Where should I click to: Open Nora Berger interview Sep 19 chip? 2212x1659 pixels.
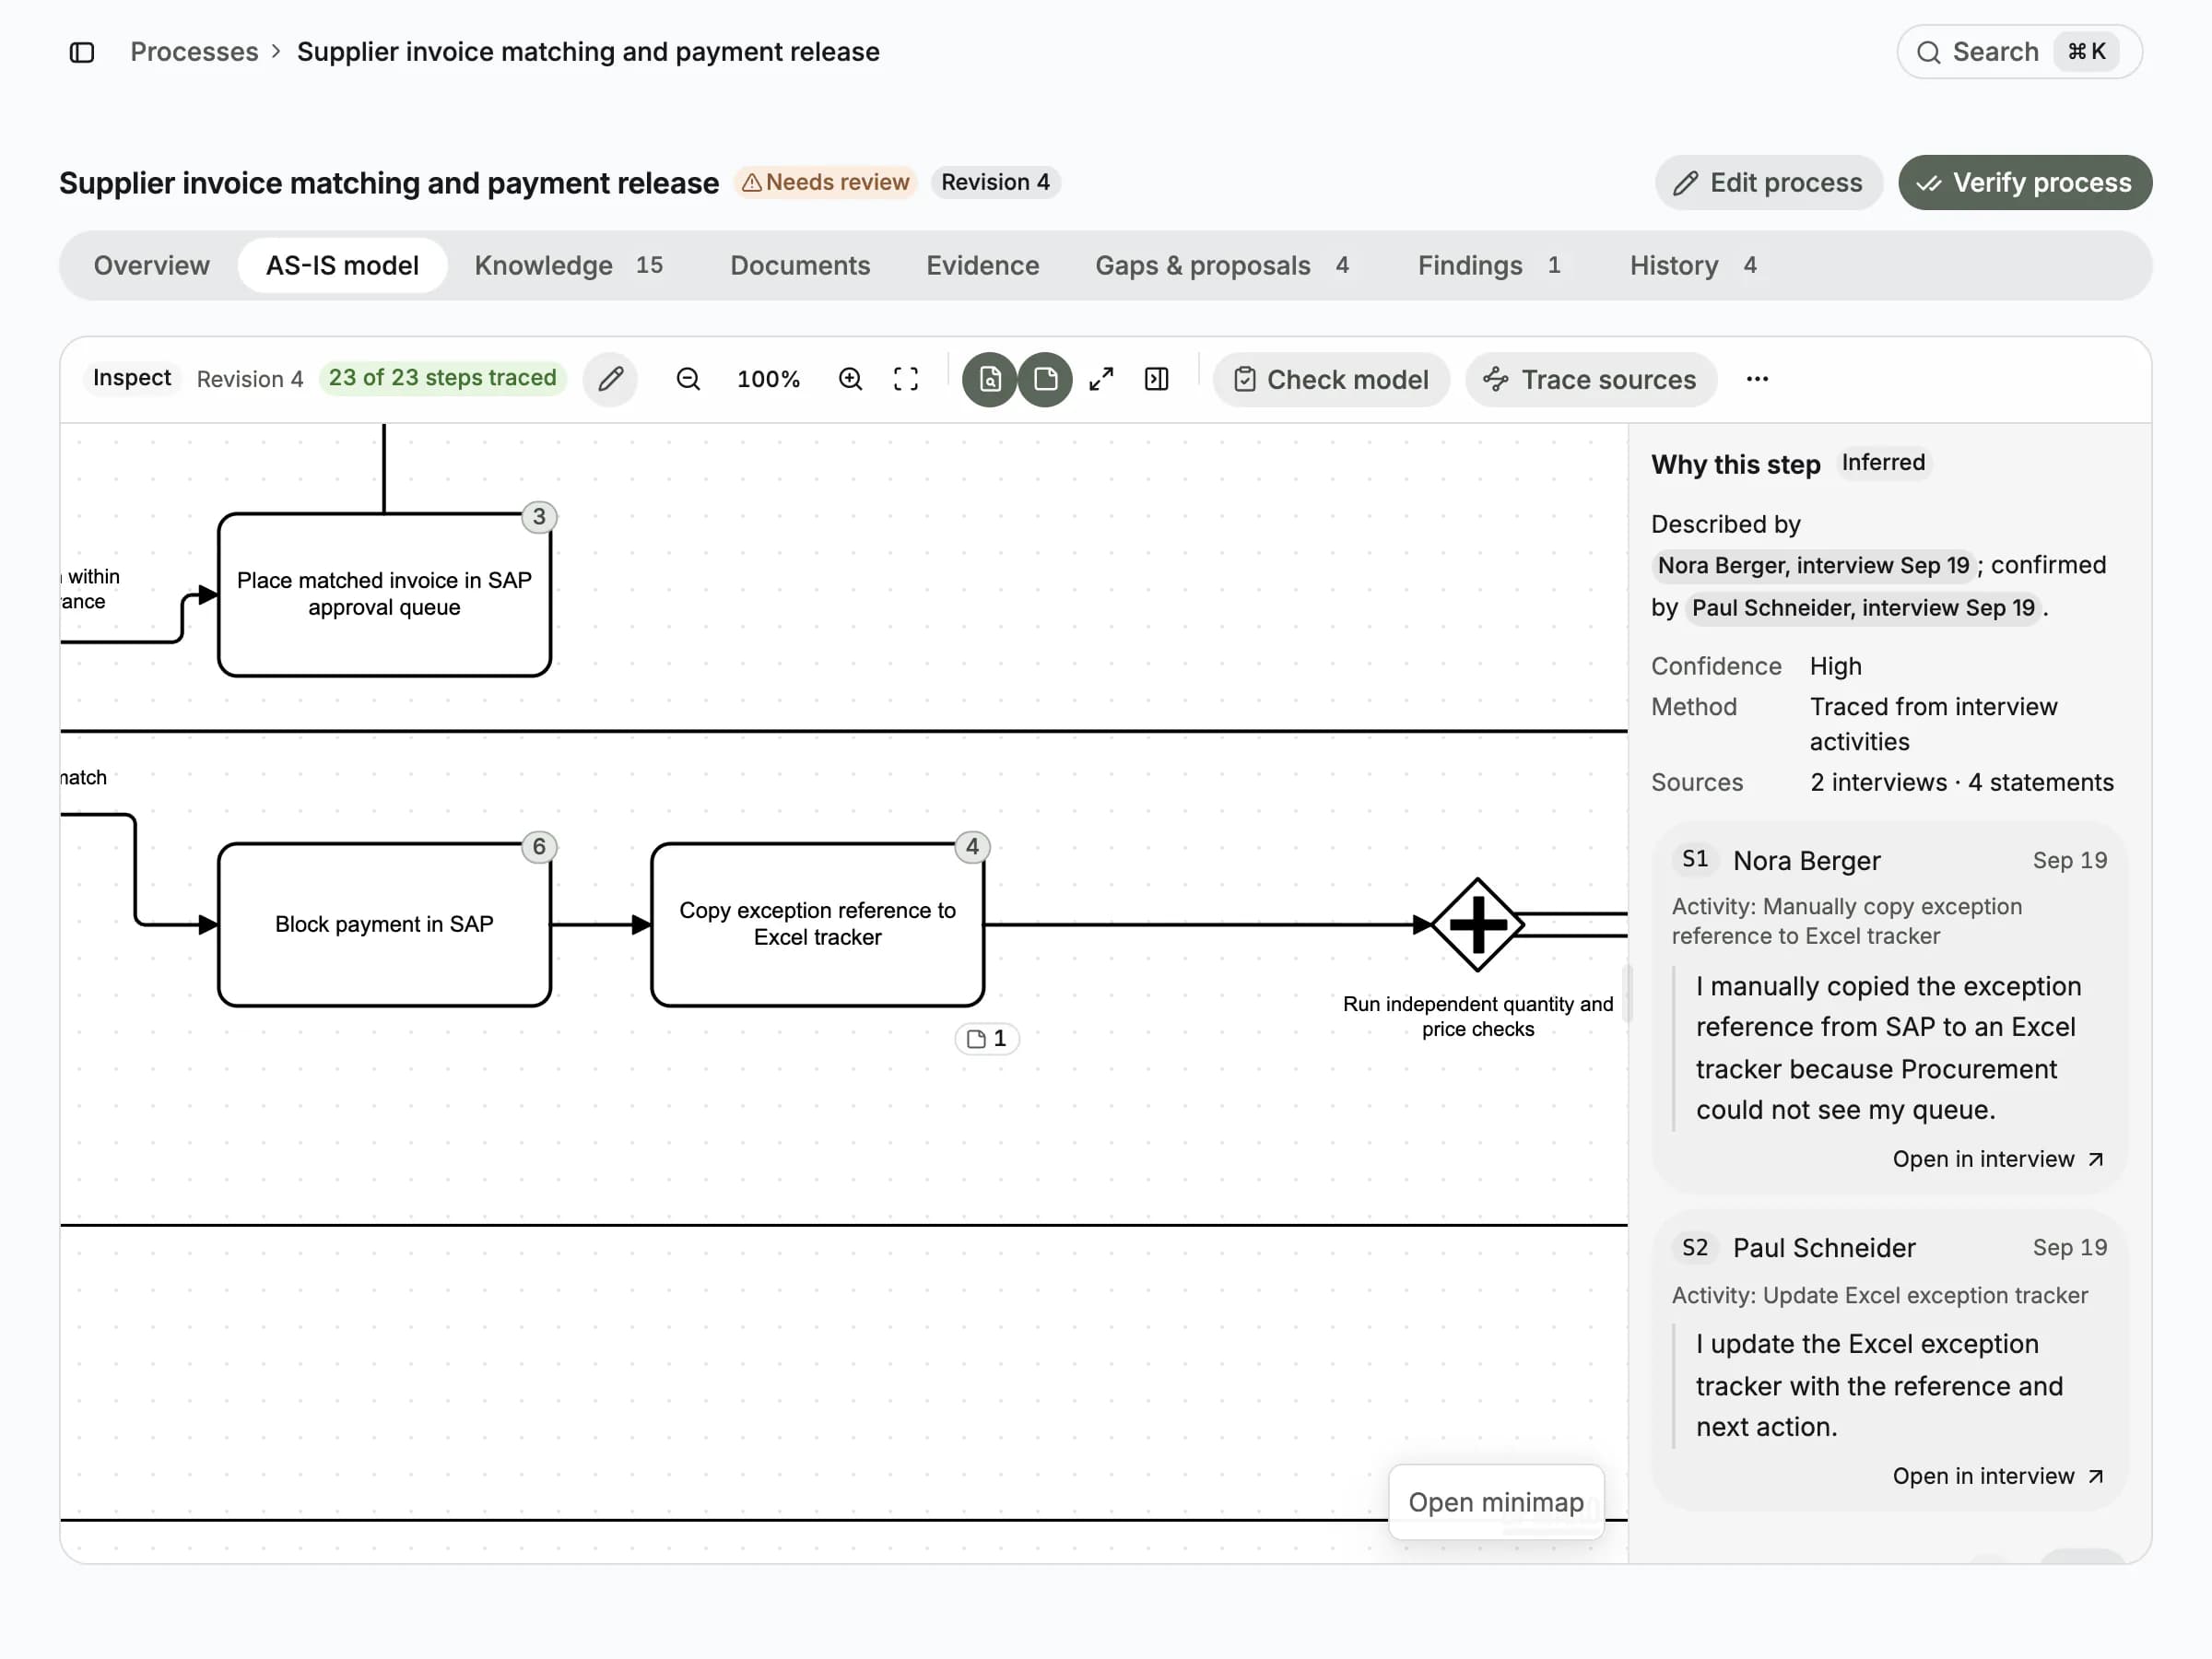click(x=1813, y=566)
